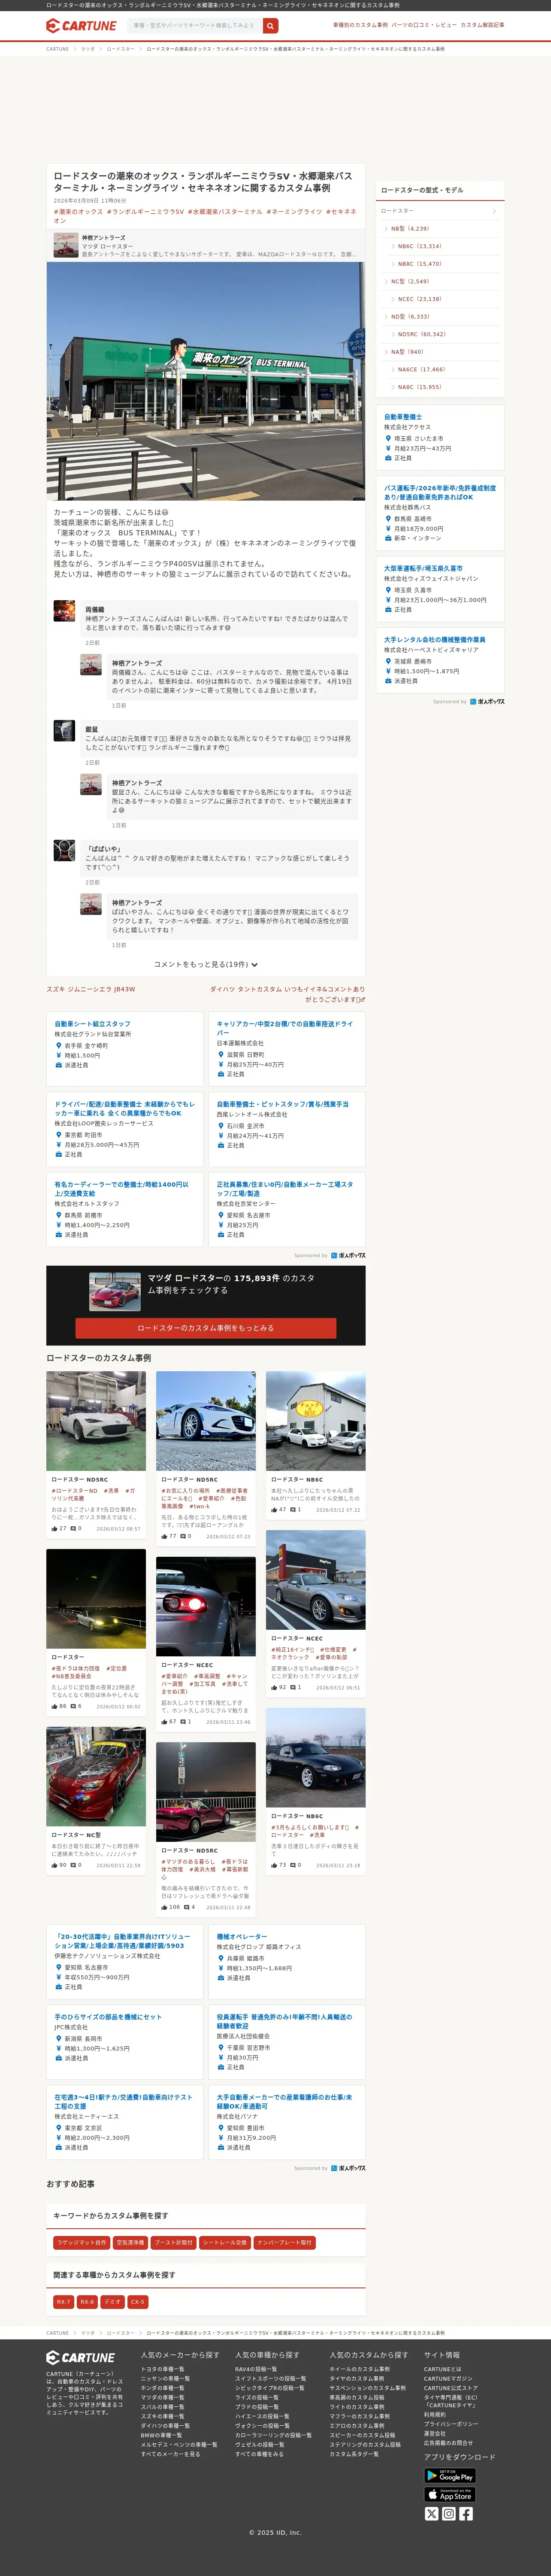Select the 空気清浄機 keyword tag

click(130, 2242)
